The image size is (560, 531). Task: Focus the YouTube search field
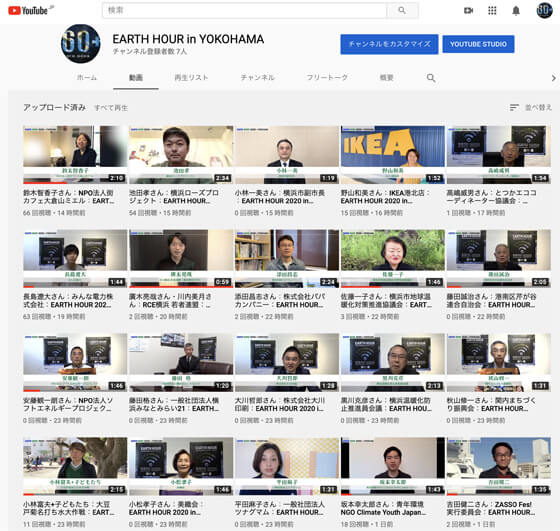click(244, 10)
